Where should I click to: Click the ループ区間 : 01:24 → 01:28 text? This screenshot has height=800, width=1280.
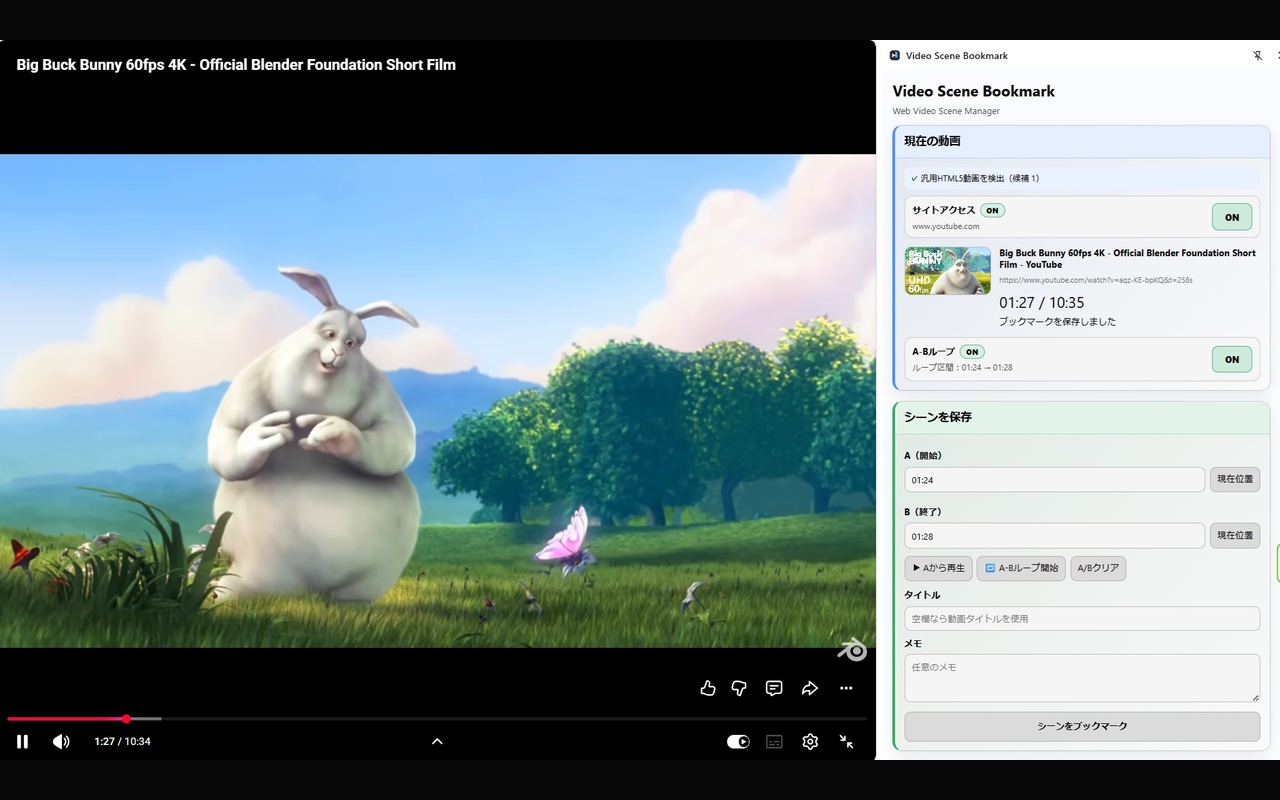(x=962, y=367)
